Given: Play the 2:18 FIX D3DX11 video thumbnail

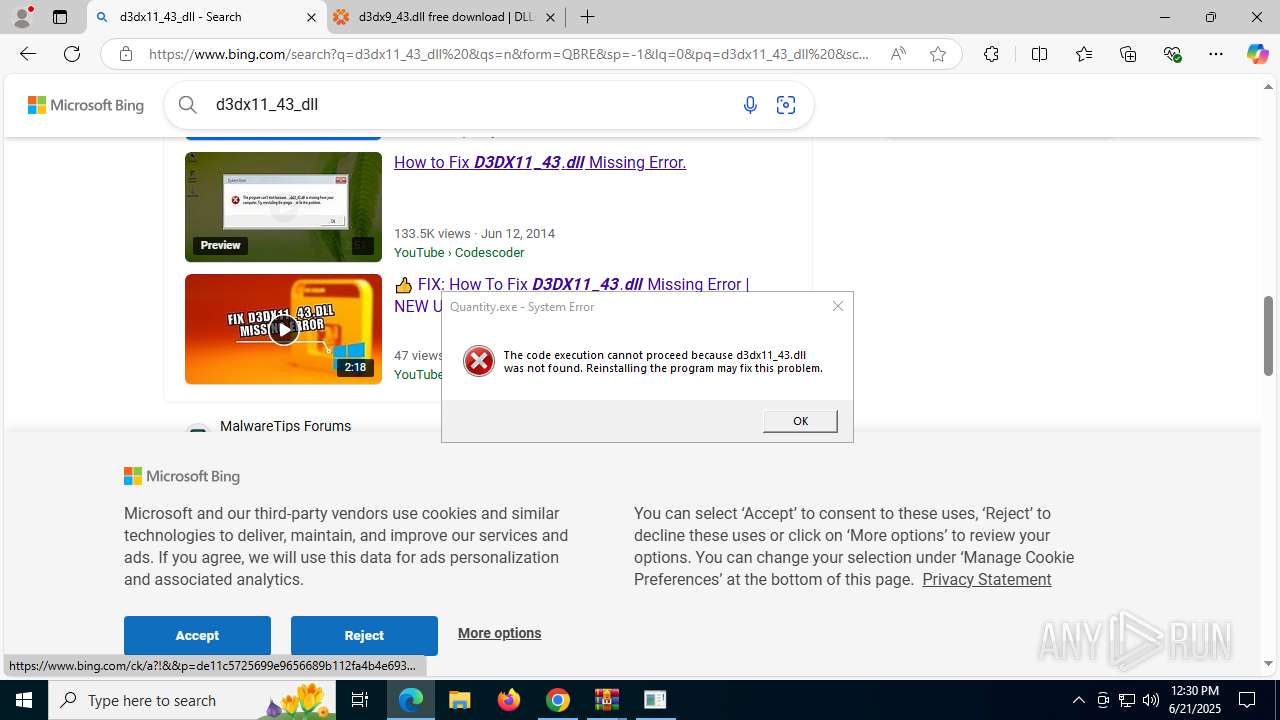Looking at the screenshot, I should (283, 329).
